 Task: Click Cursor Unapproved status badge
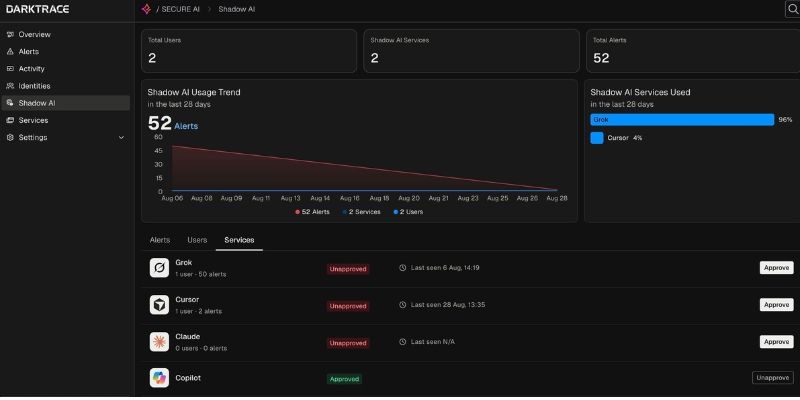(x=348, y=306)
